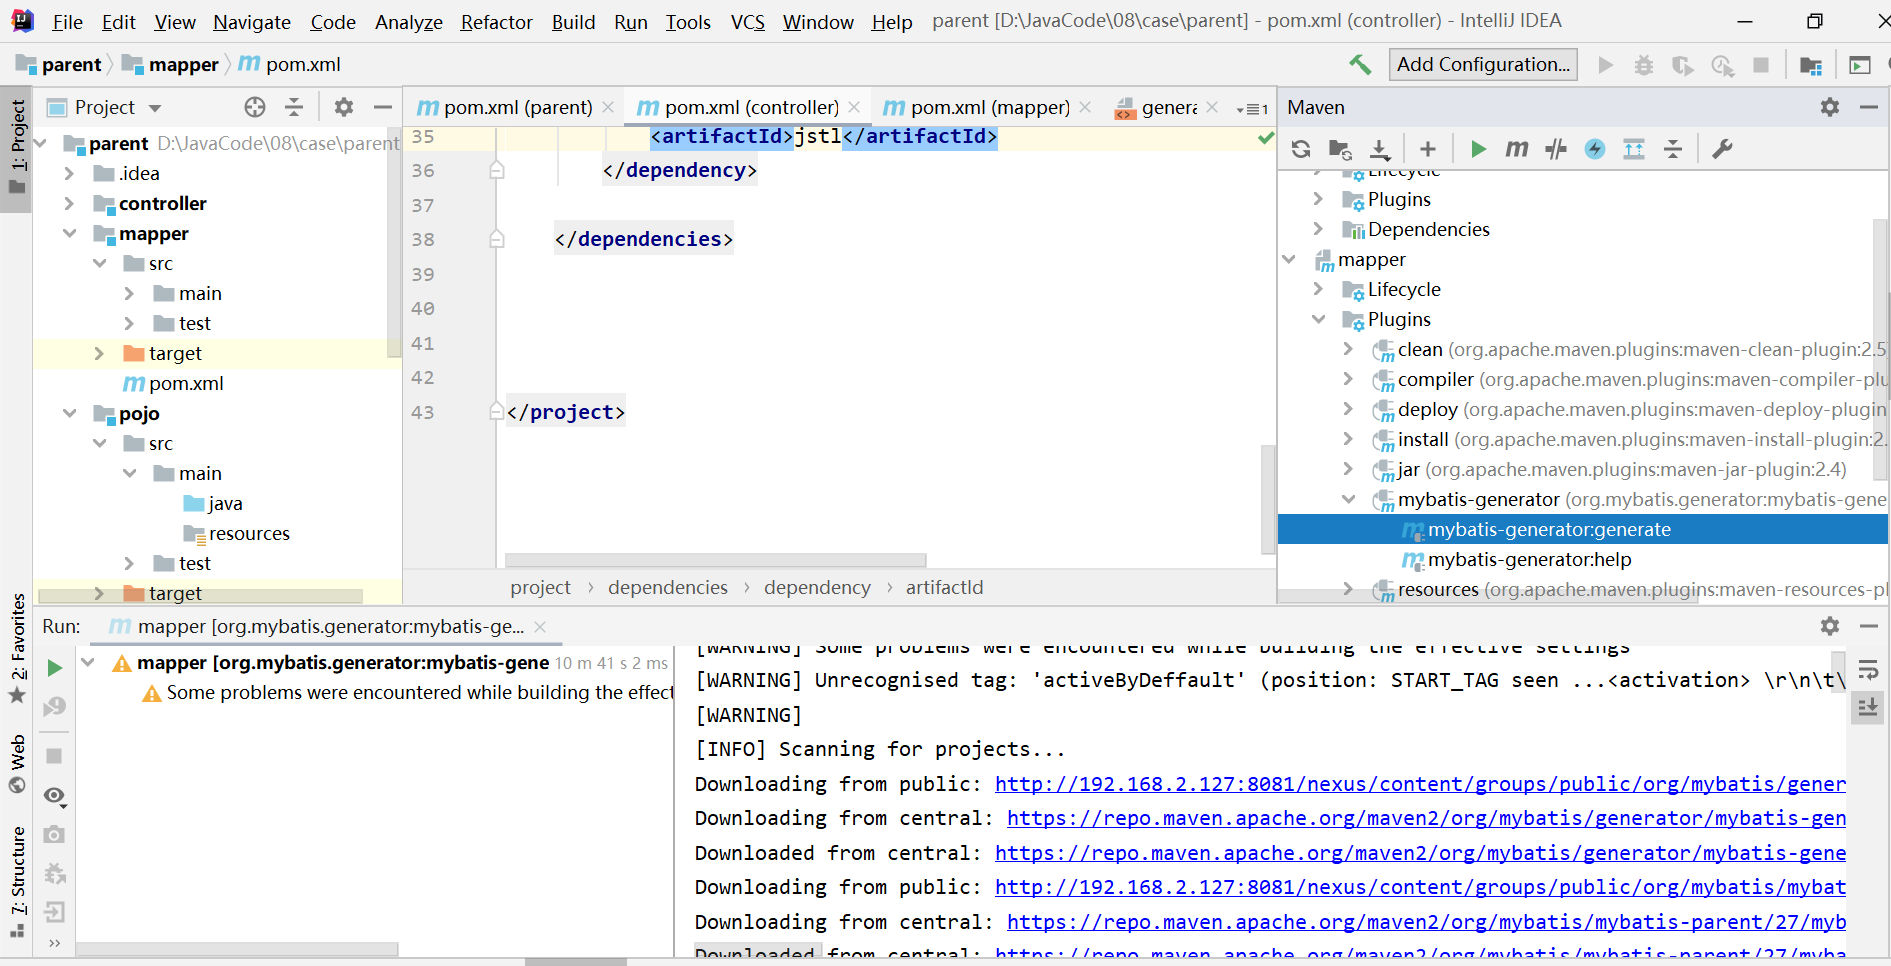This screenshot has height=966, width=1891.
Task: Hide the Project tool window
Action: click(x=382, y=107)
